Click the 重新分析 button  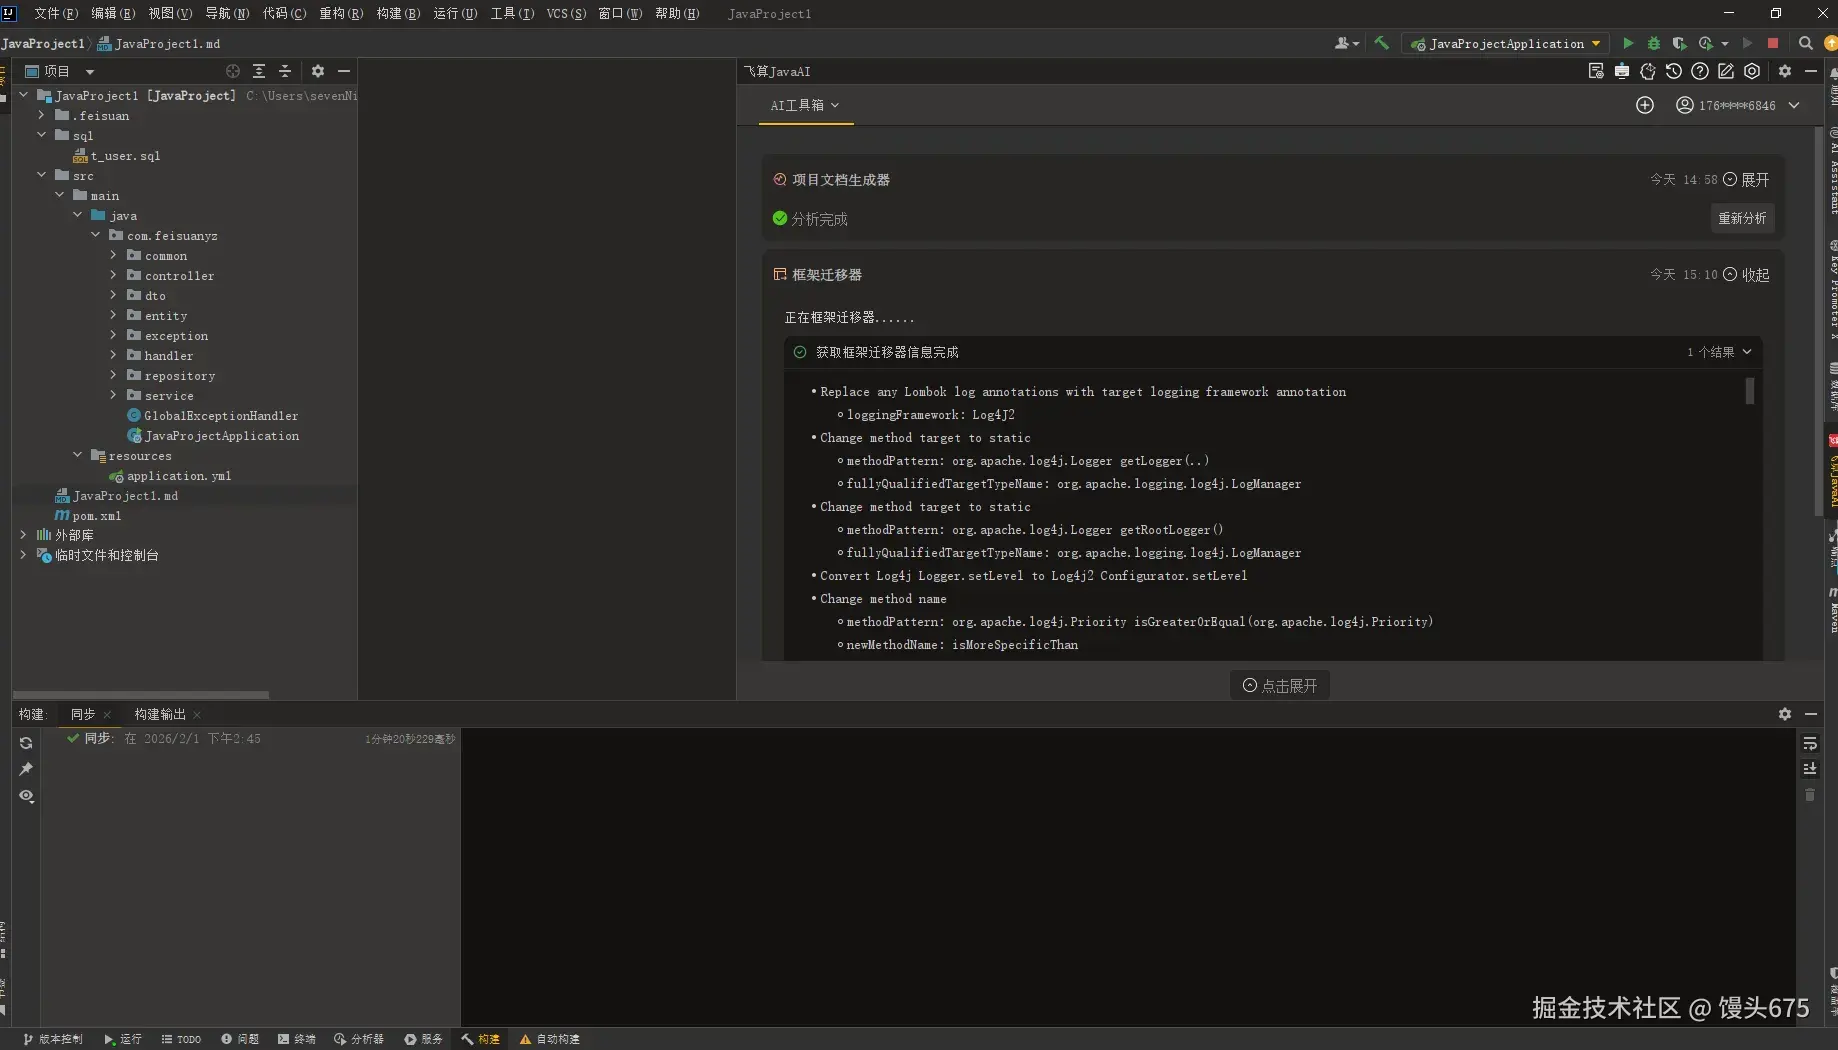(x=1742, y=218)
